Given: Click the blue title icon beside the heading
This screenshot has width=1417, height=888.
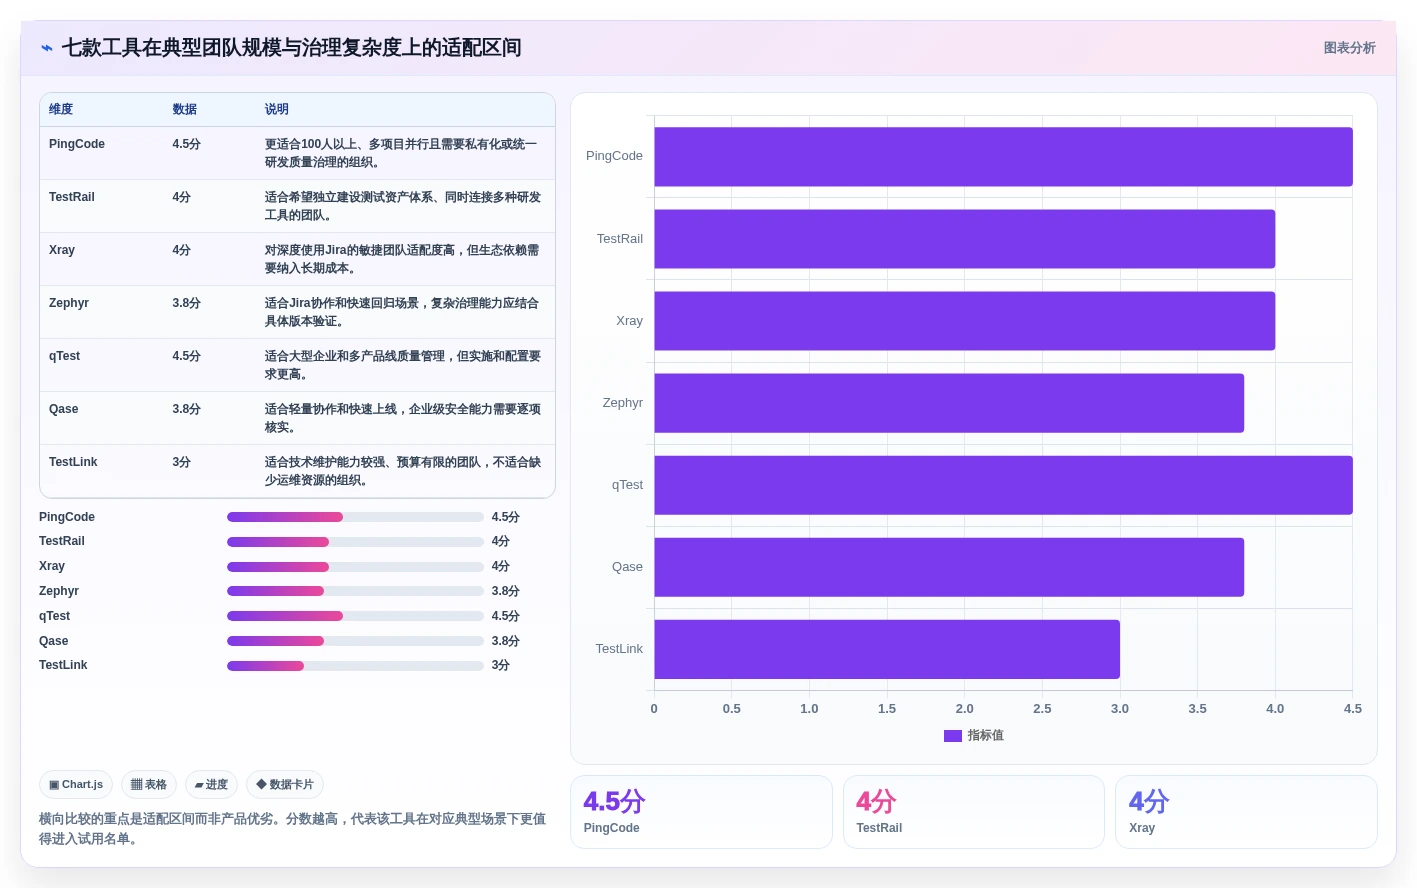Looking at the screenshot, I should click(x=47, y=48).
